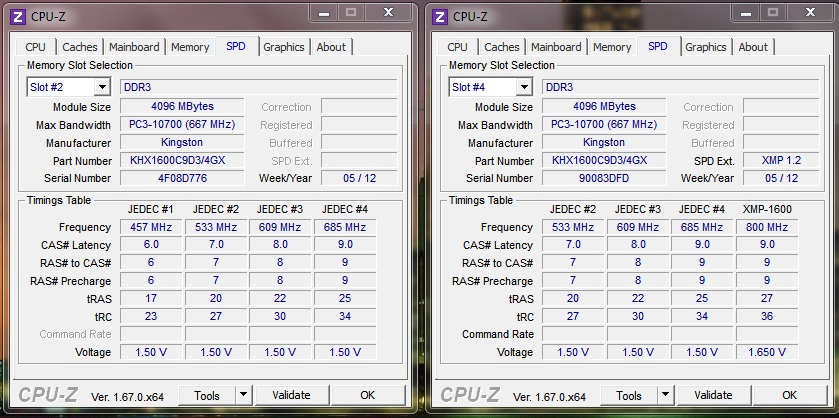Open About tab in the left CPU-Z window
Viewport: 839px width, 418px height.
pos(331,47)
